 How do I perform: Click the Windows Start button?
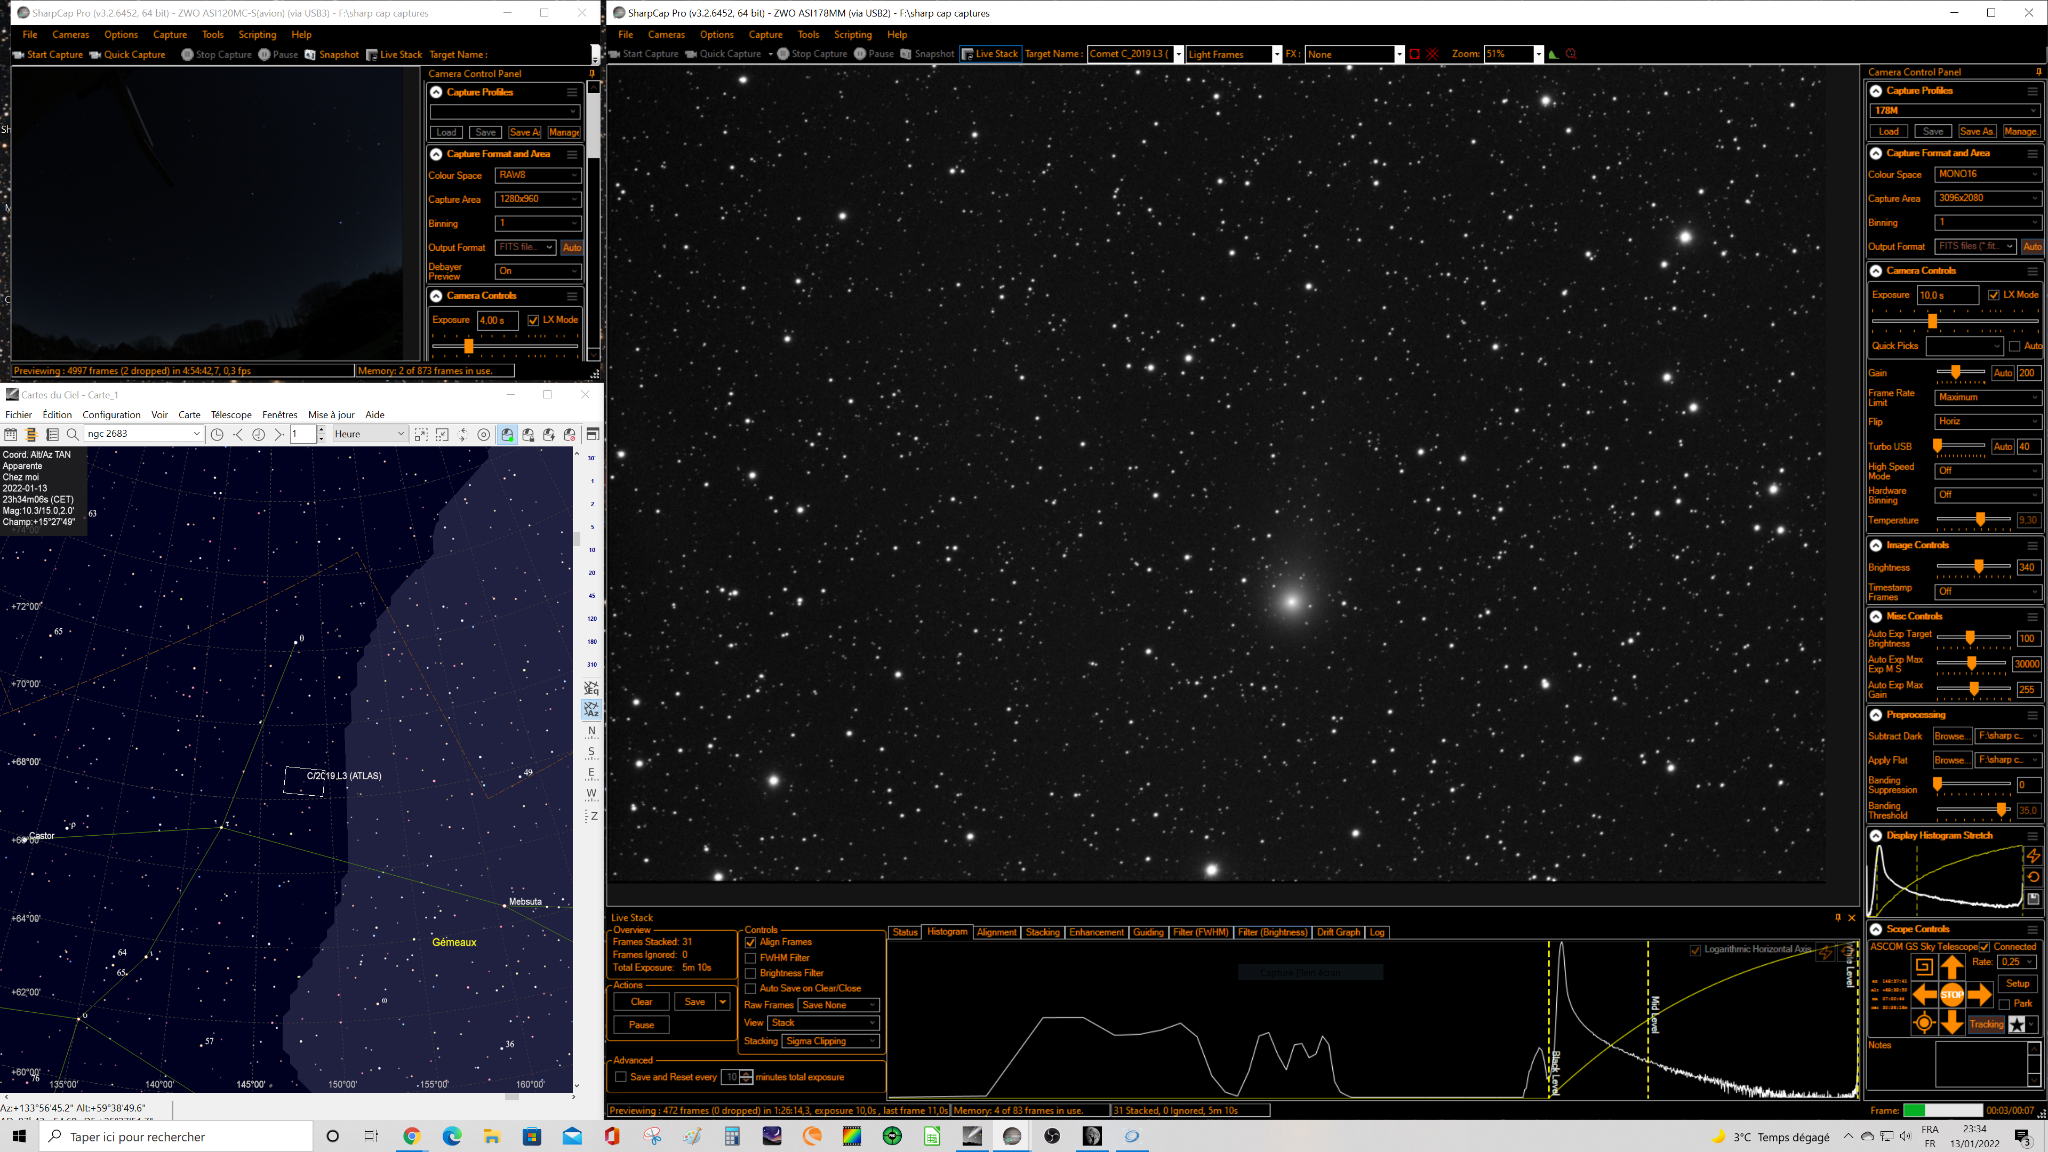pos(19,1136)
